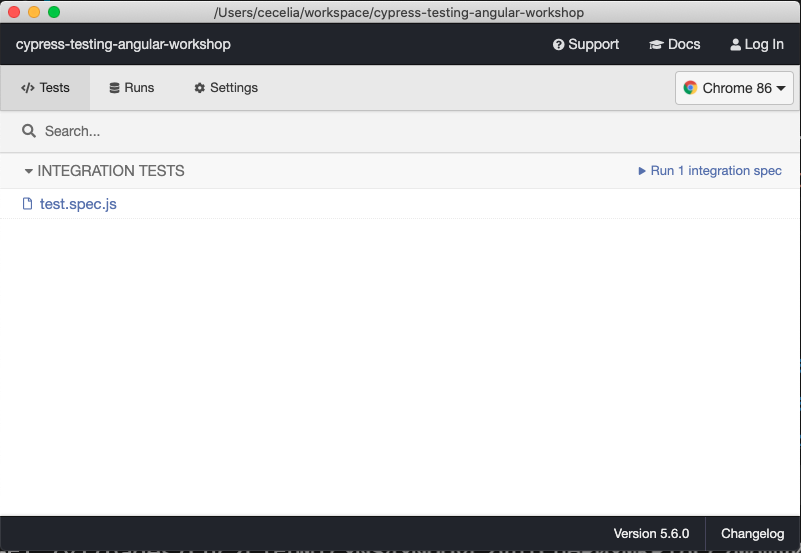Run 1 integration spec
The height and width of the screenshot is (553, 801).
click(x=710, y=171)
